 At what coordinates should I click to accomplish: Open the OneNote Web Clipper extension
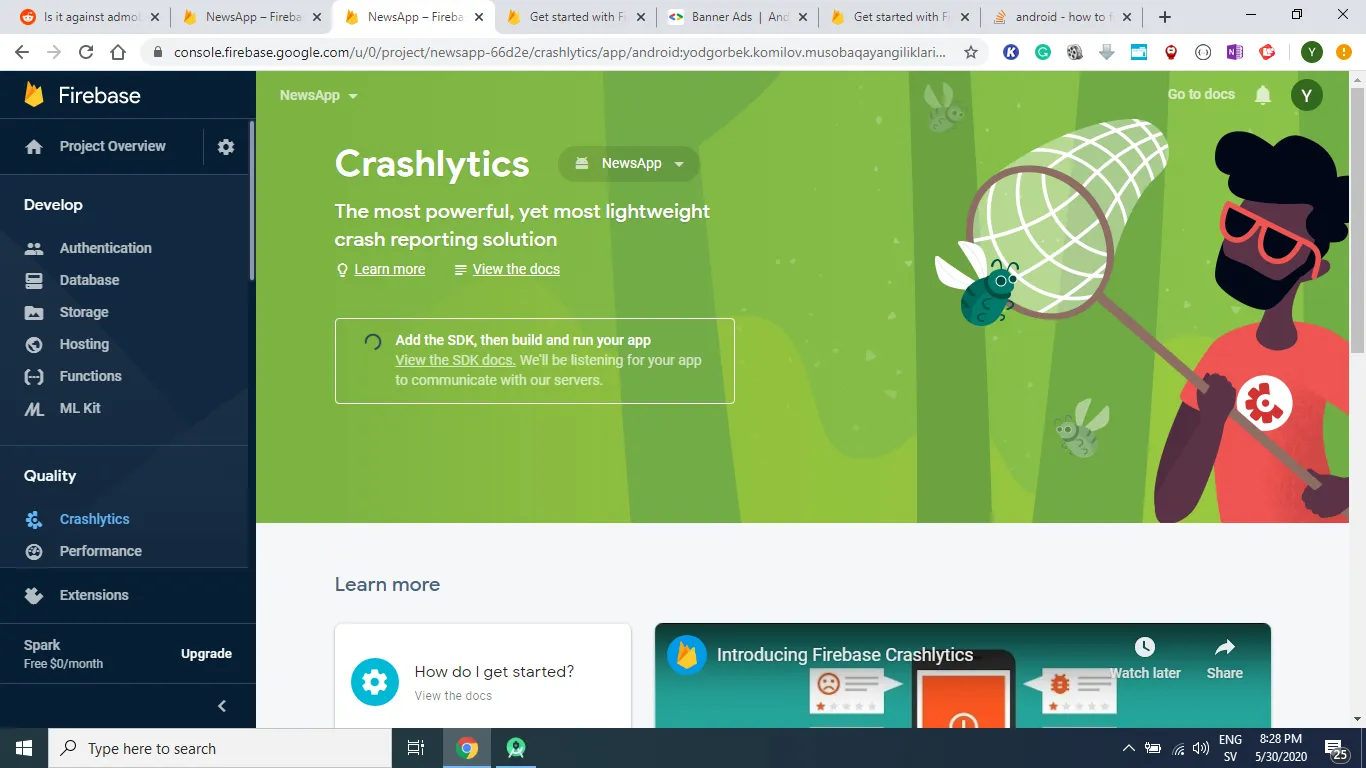click(x=1235, y=53)
